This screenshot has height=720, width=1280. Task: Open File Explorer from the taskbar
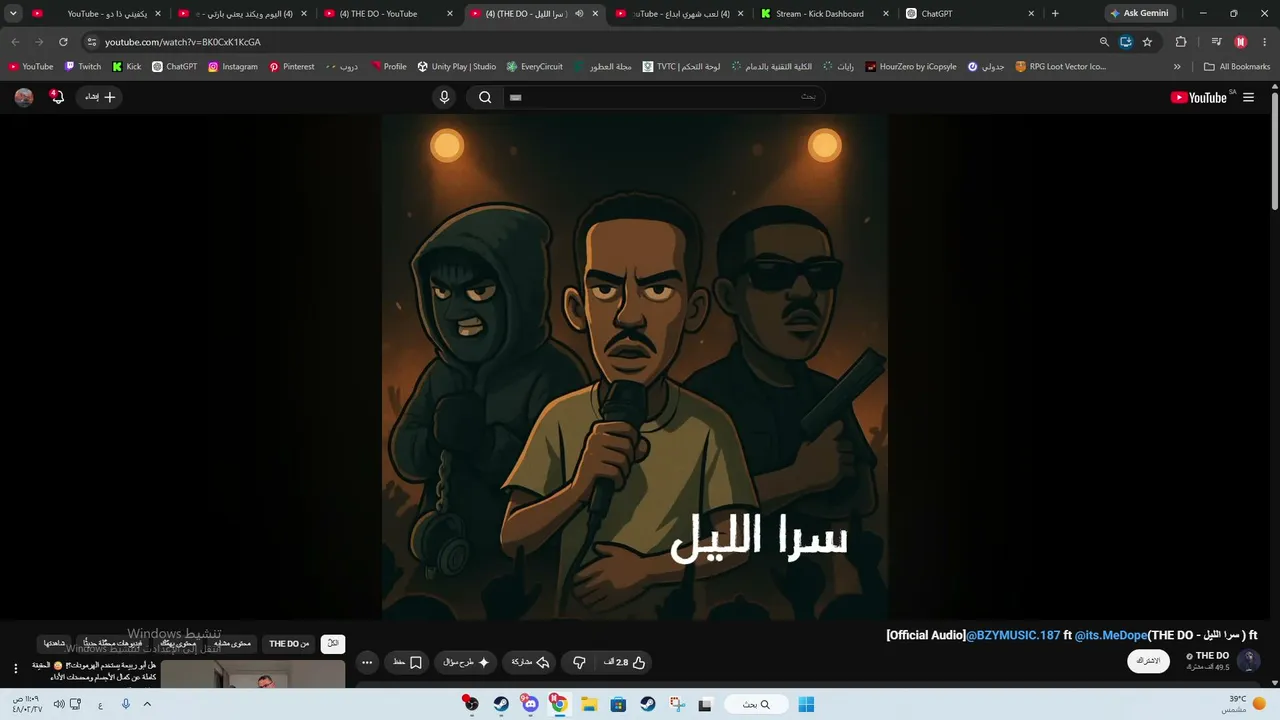pos(589,704)
